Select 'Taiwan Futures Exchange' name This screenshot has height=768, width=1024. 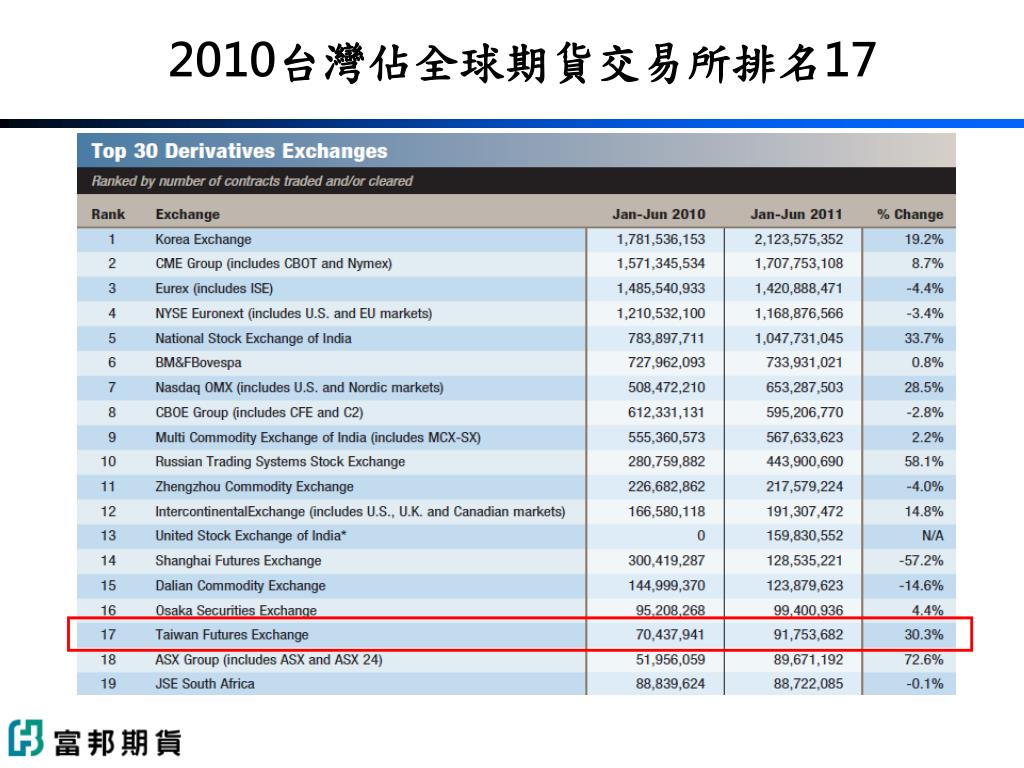point(232,634)
